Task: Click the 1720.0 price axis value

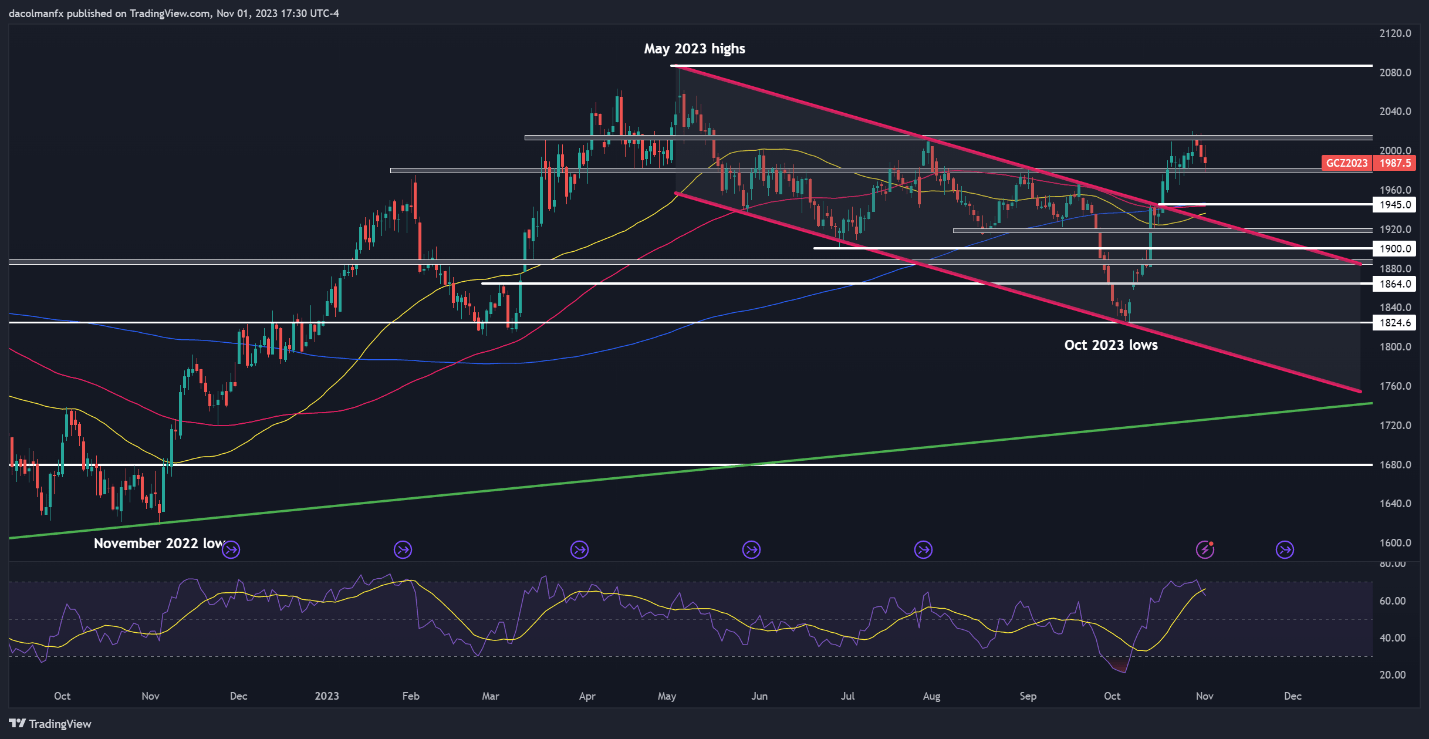Action: tap(1395, 426)
